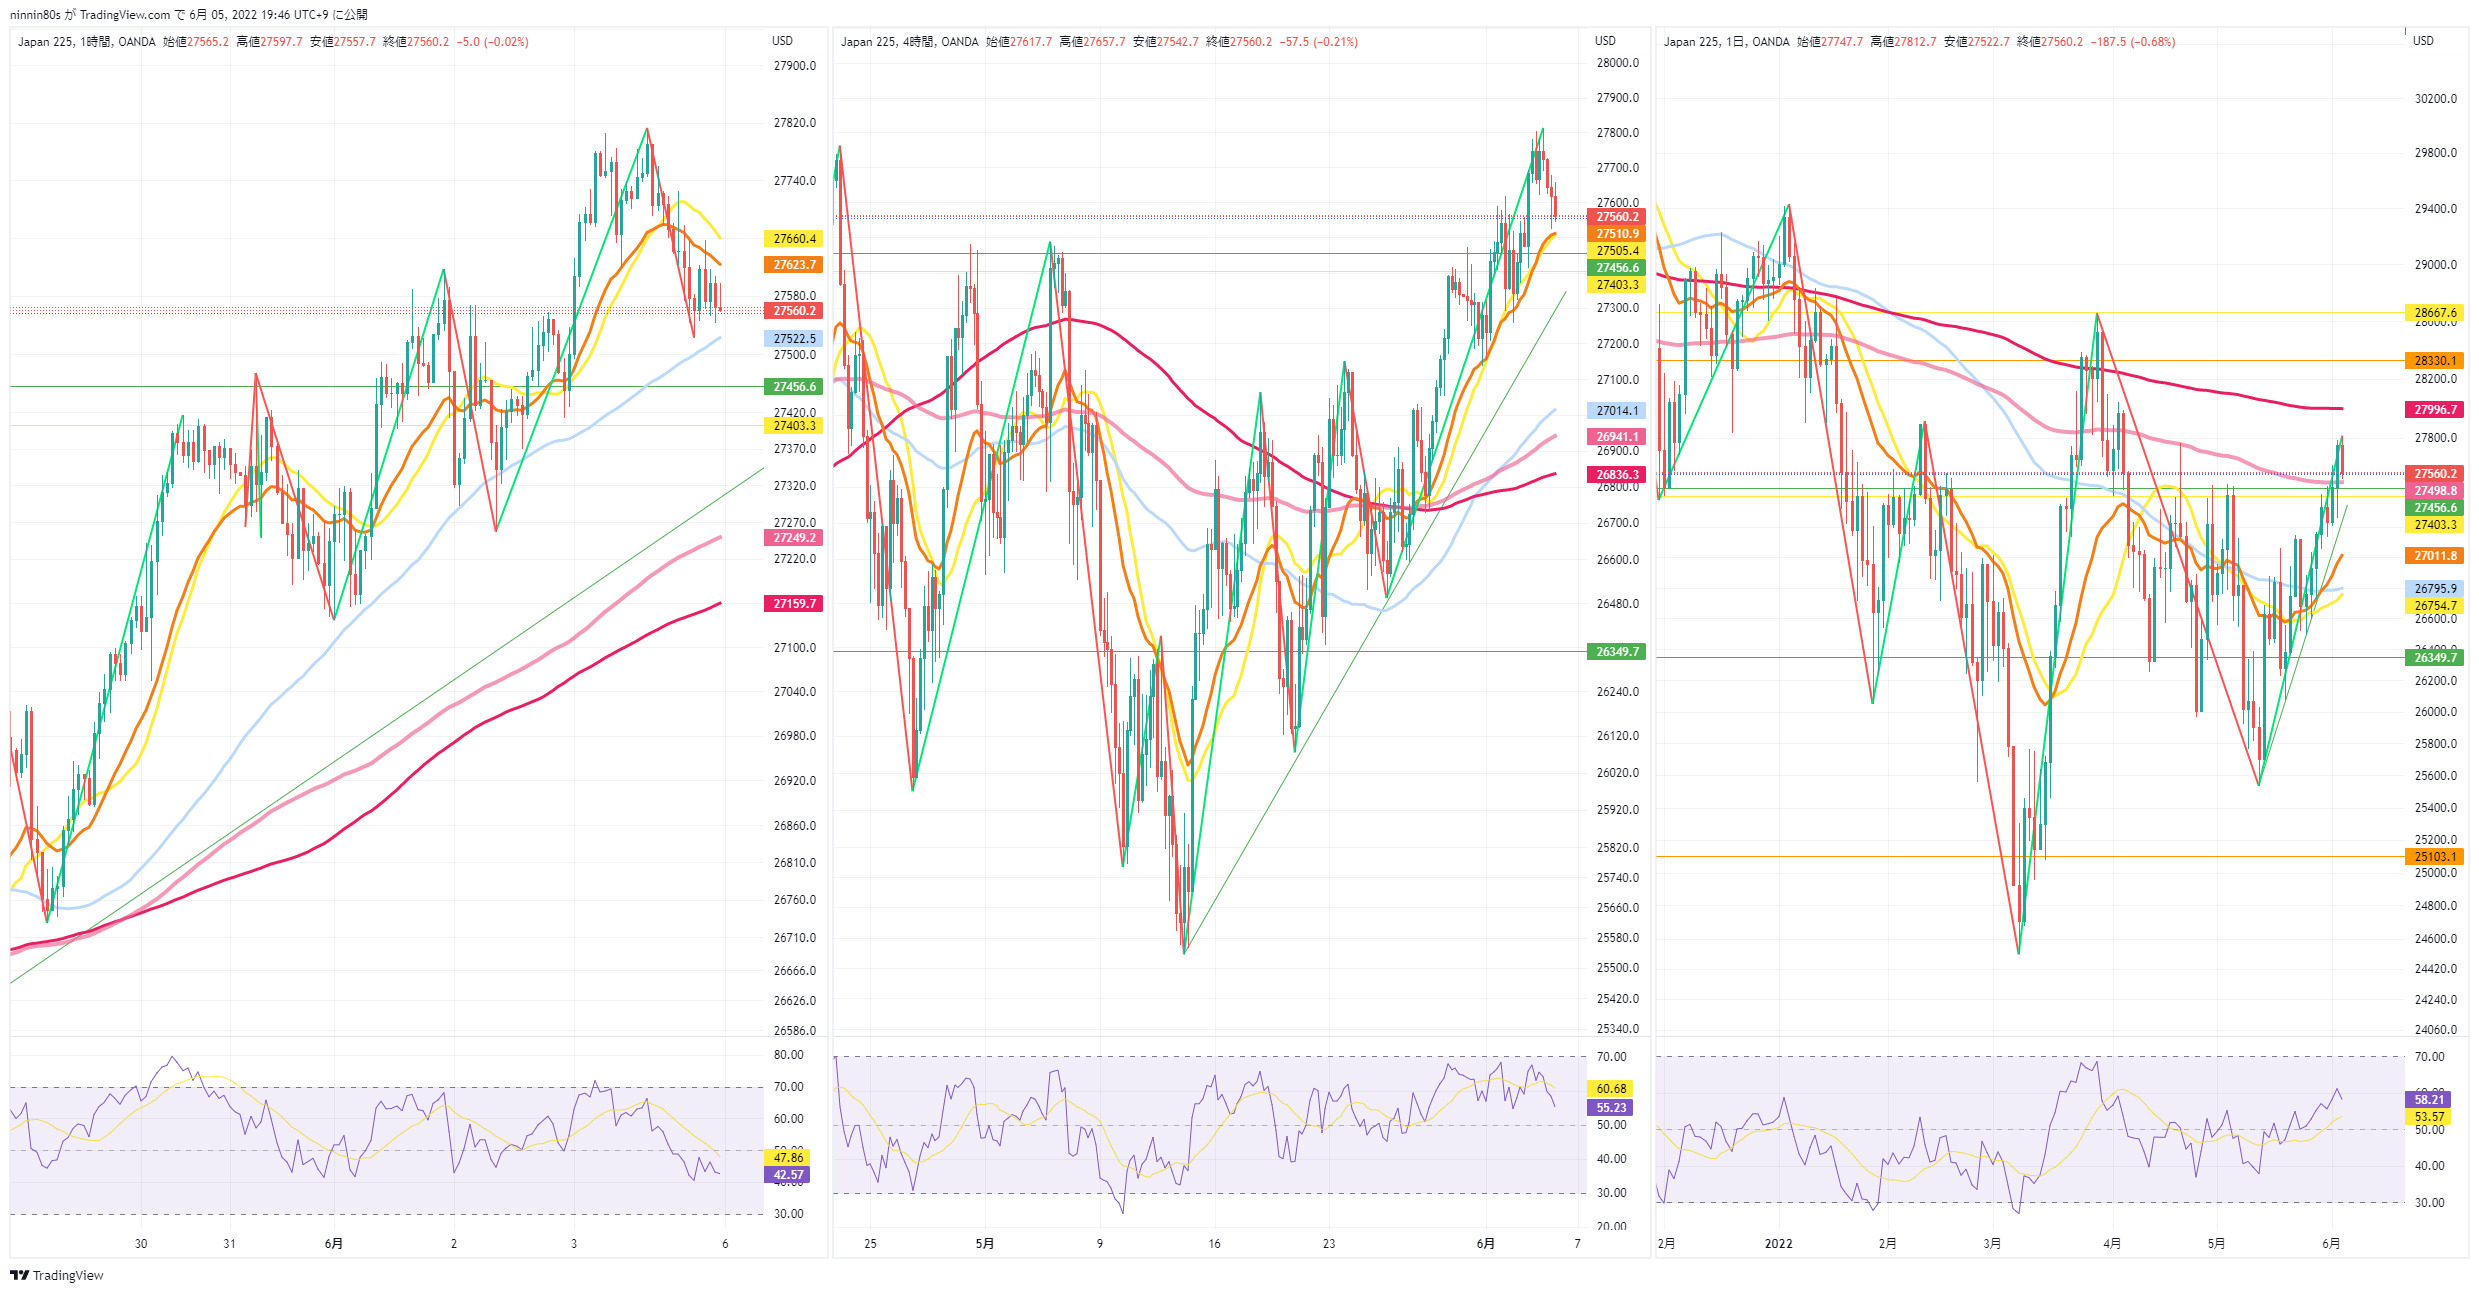Image resolution: width=2479 pixels, height=1293 pixels.
Task: Click crimson 27159.7 price label
Action: click(794, 604)
